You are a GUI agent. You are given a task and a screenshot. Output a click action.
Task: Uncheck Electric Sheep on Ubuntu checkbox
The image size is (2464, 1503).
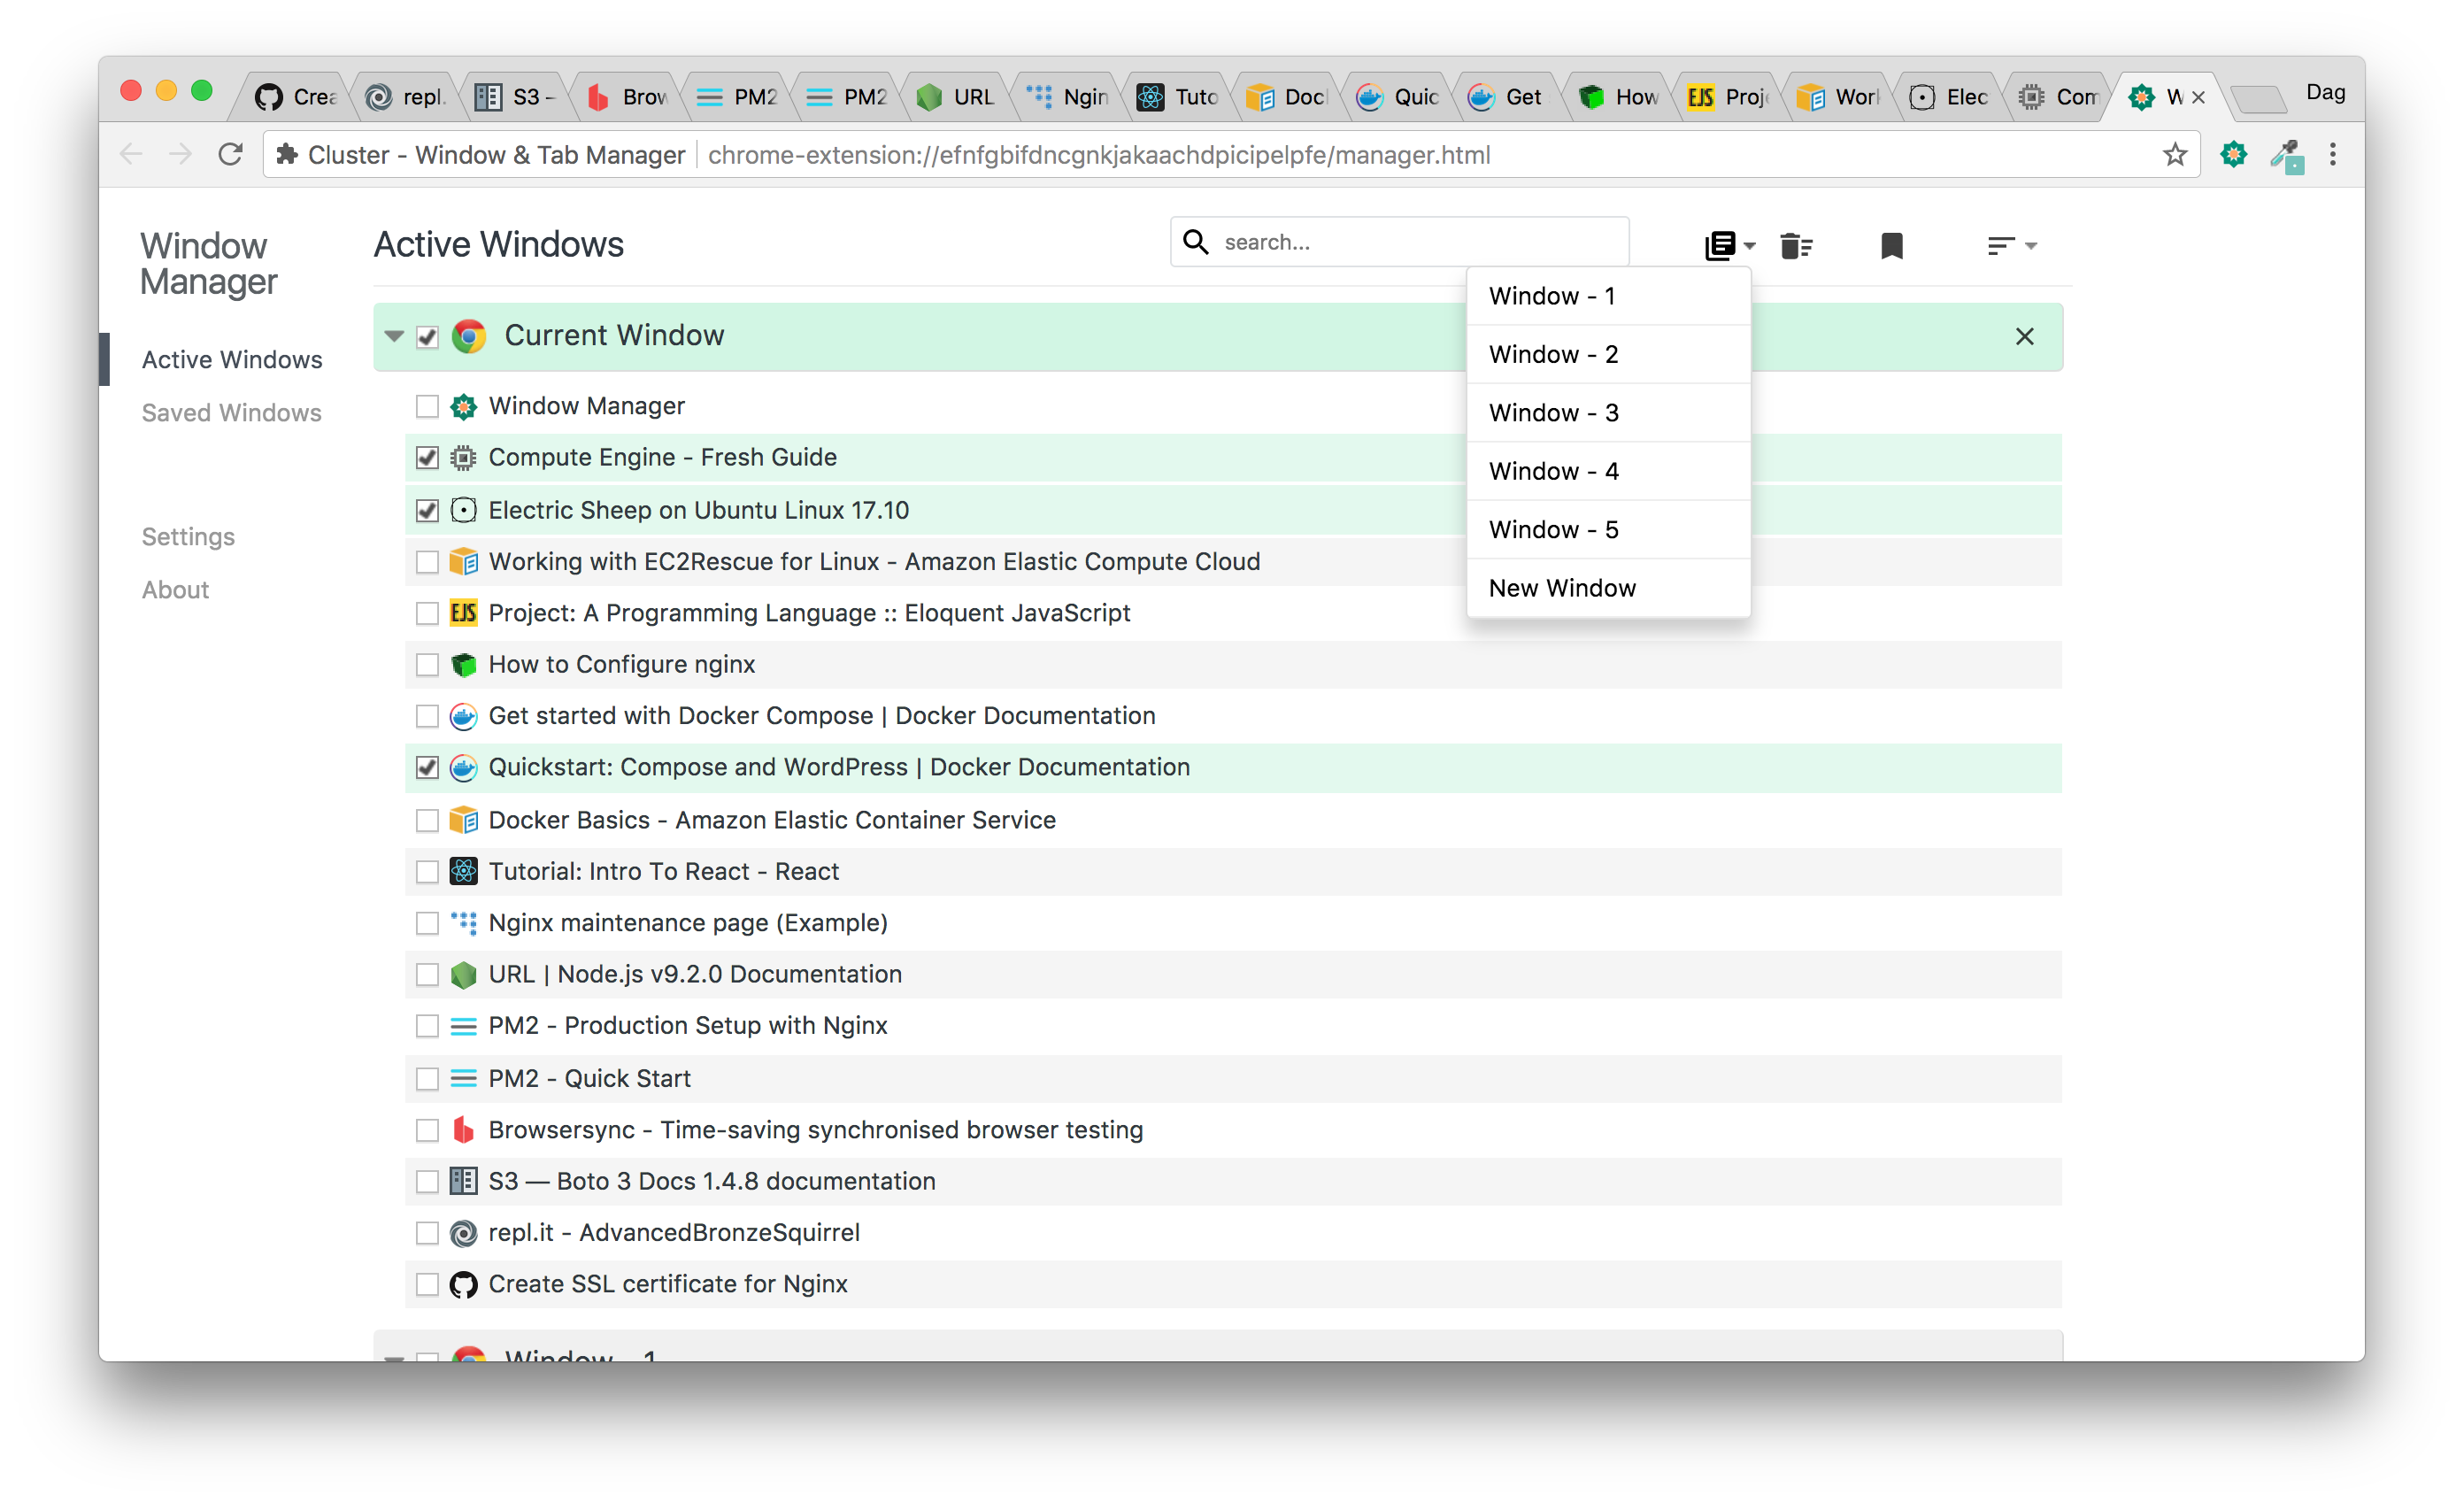coord(427,510)
